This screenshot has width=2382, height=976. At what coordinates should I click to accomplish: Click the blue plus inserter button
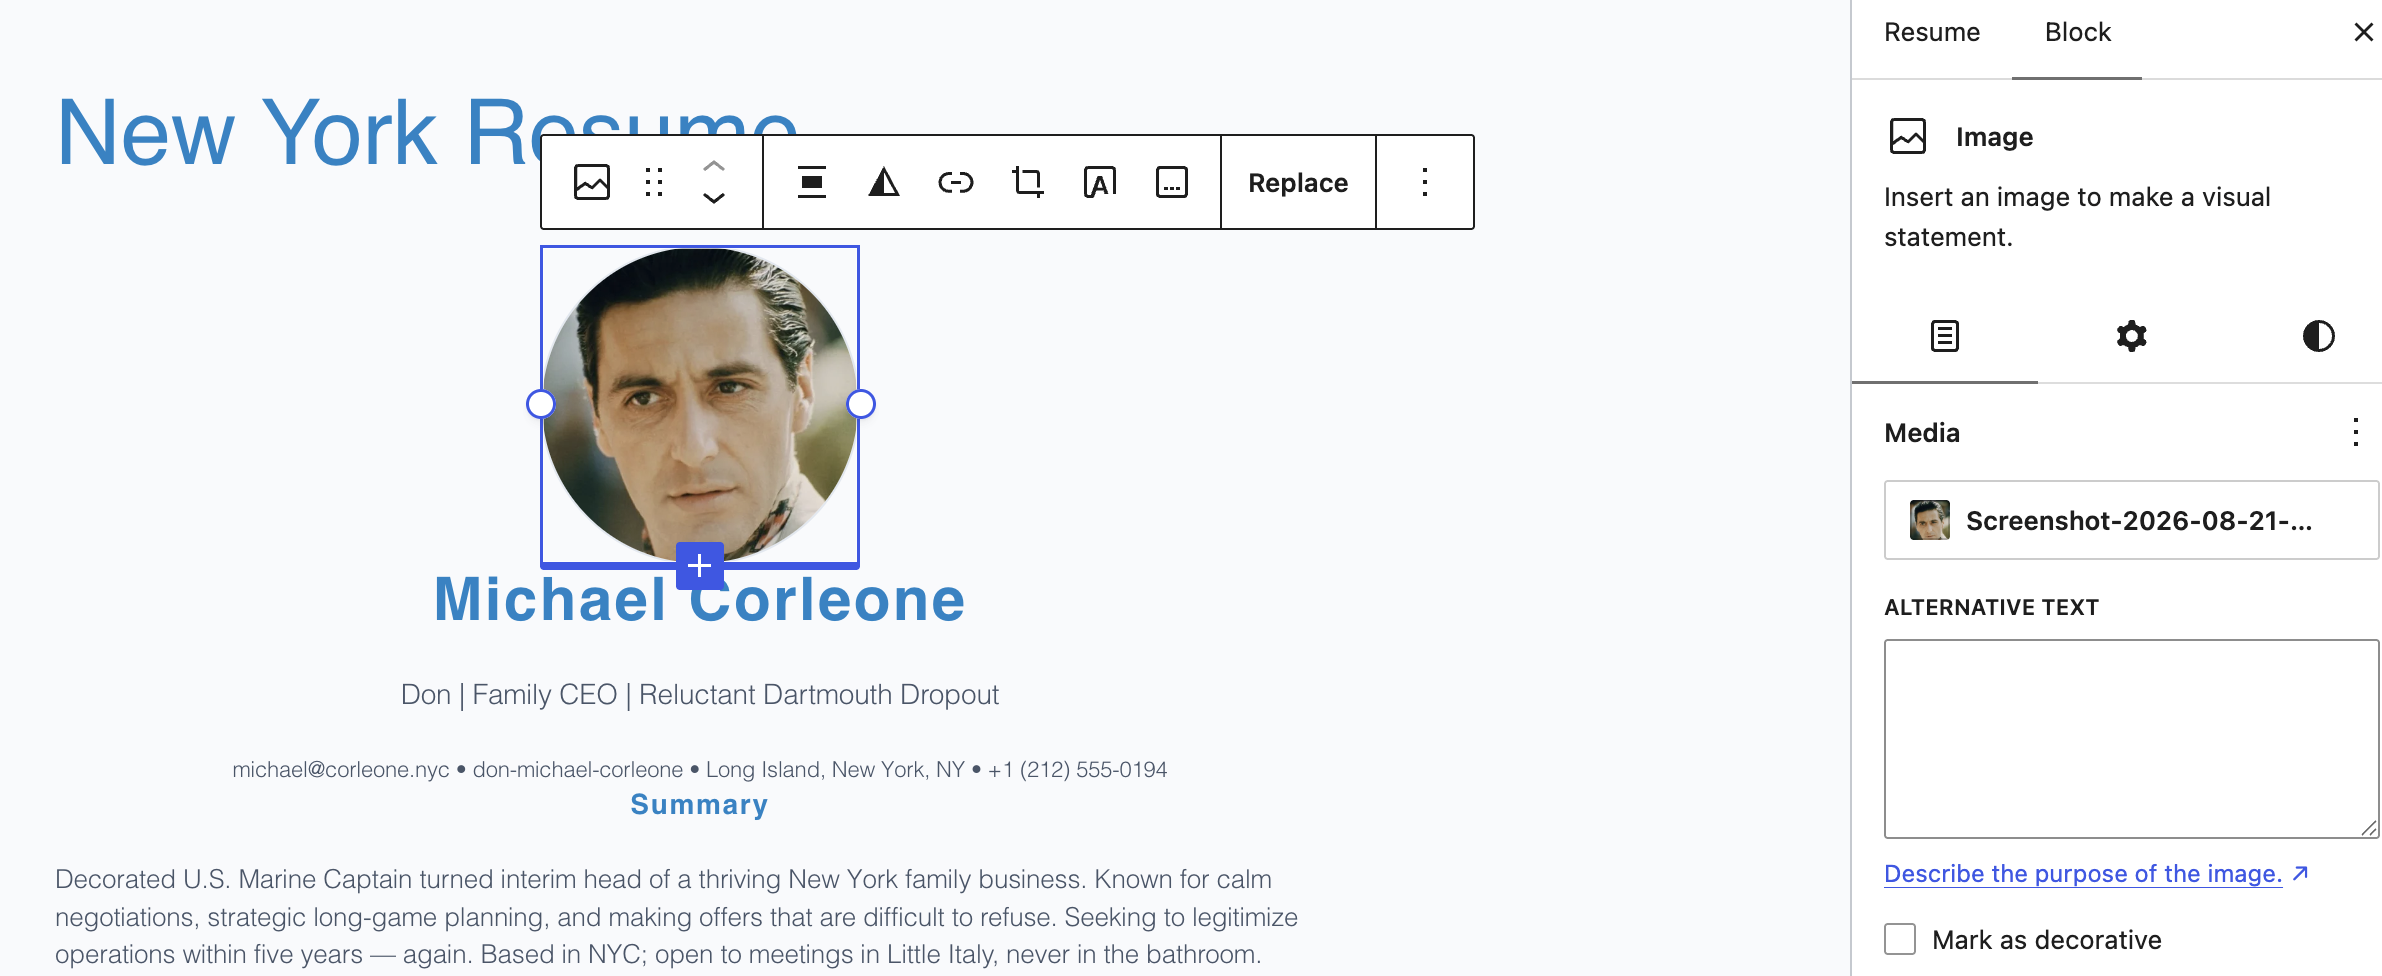coord(700,566)
